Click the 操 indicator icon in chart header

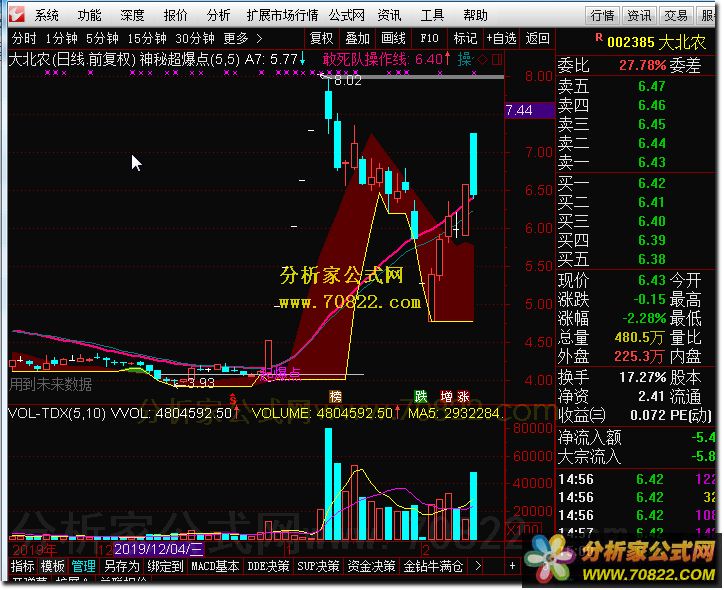tap(464, 60)
